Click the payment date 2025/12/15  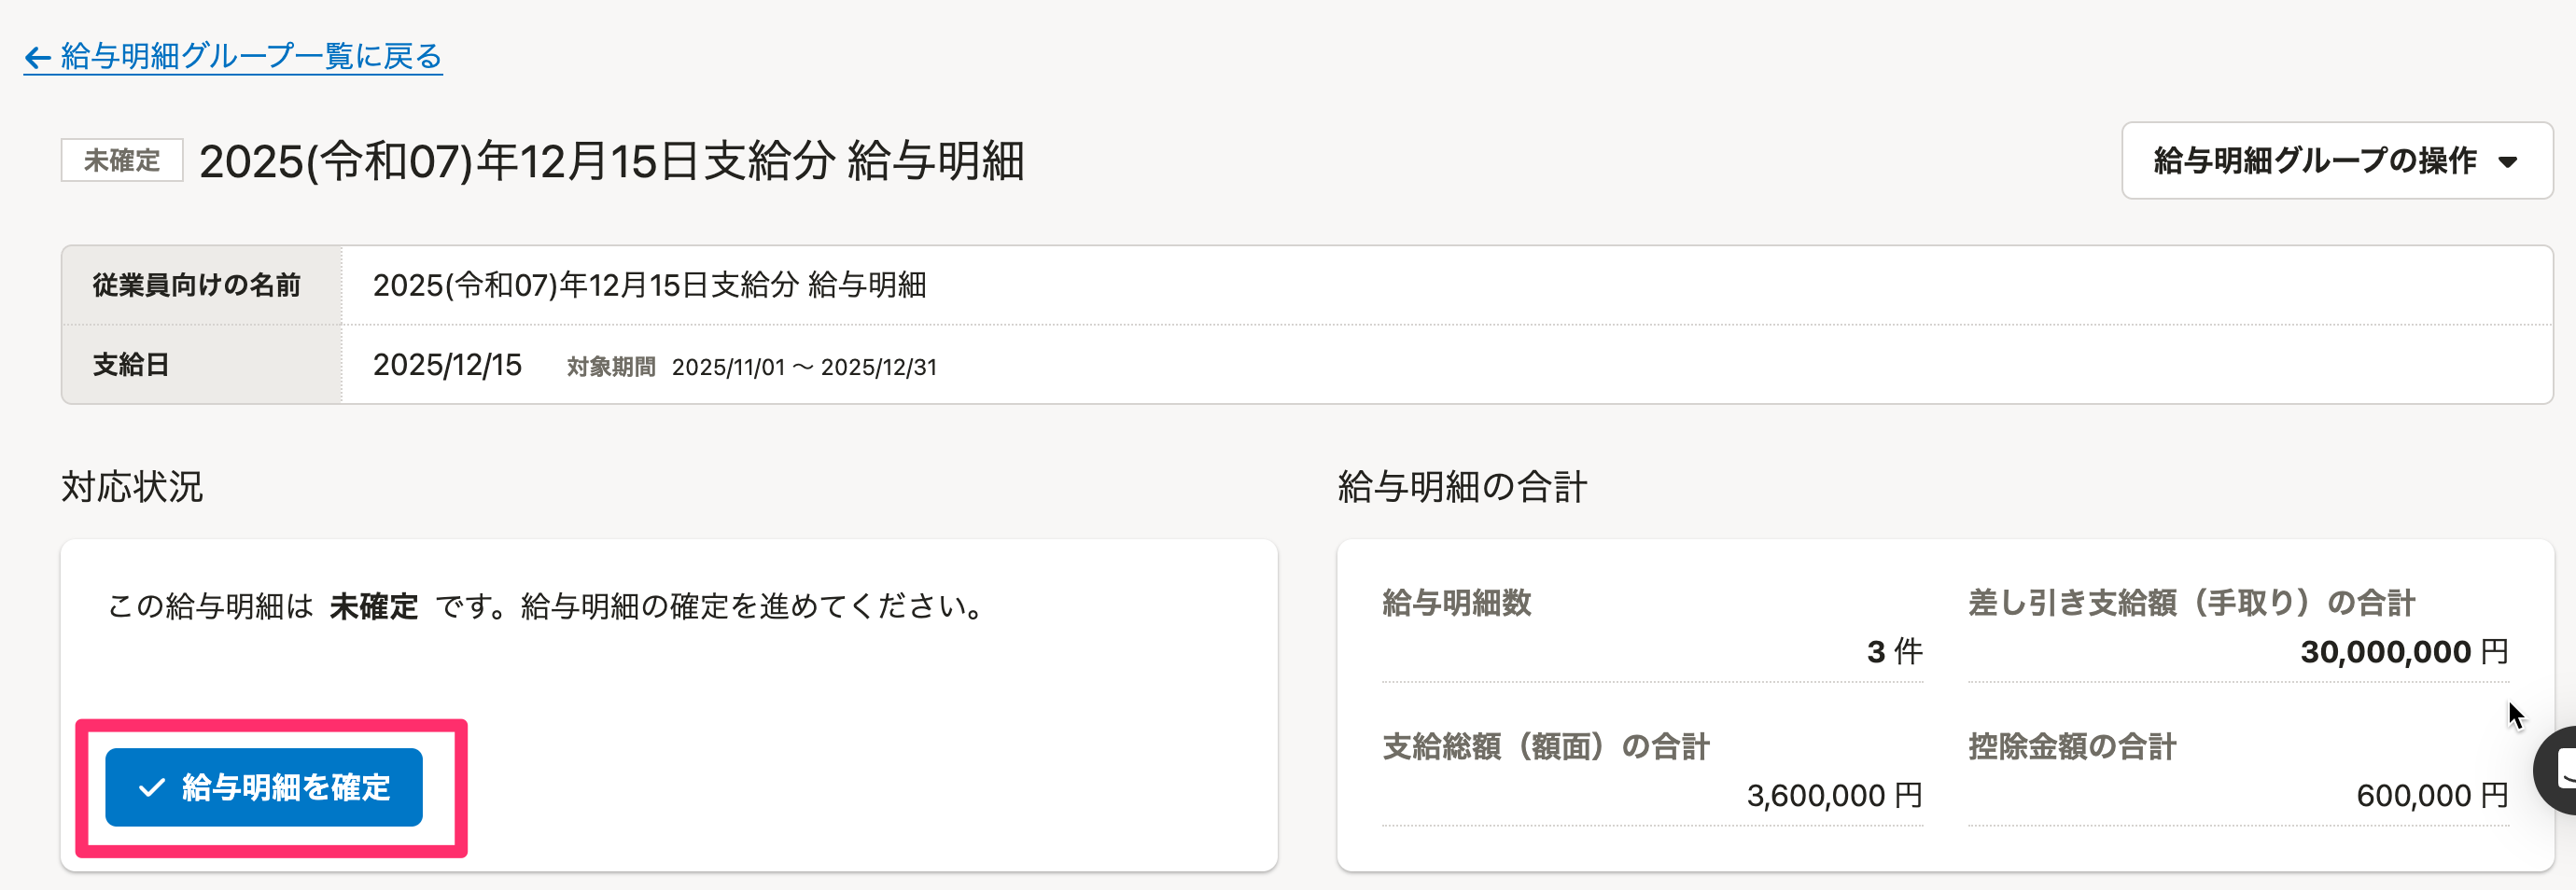447,365
